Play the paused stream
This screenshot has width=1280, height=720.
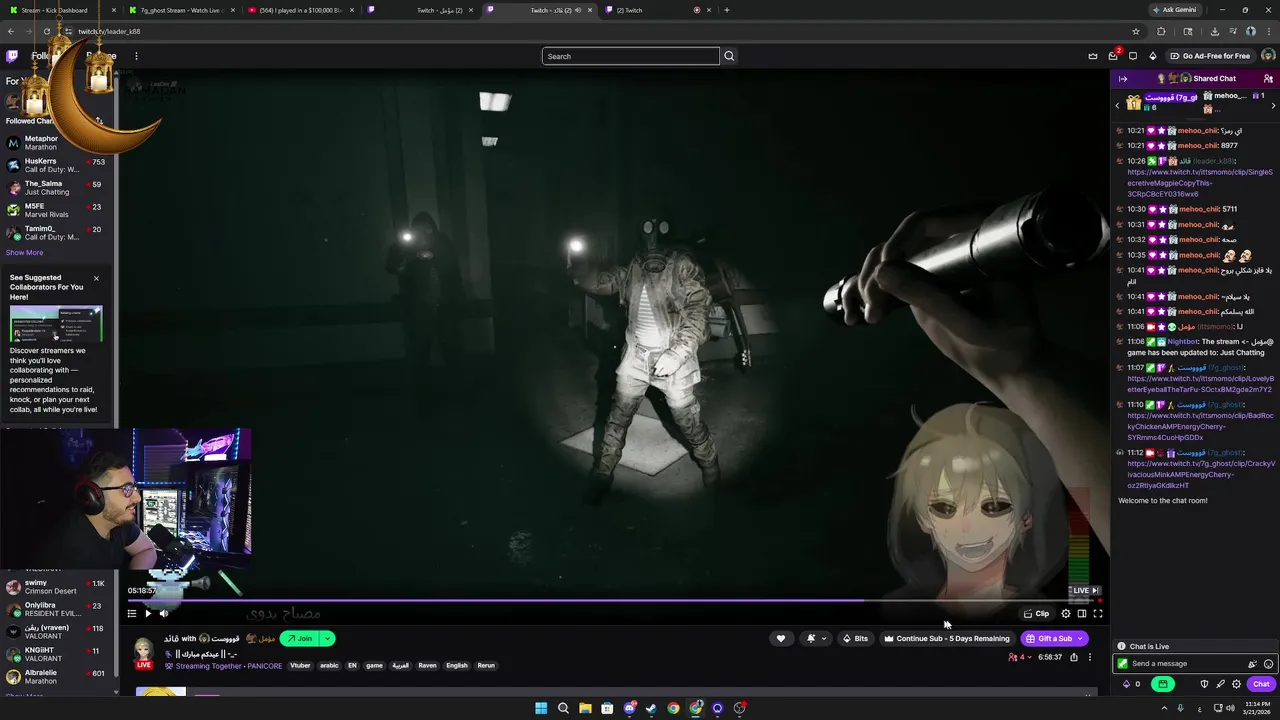coord(148,614)
